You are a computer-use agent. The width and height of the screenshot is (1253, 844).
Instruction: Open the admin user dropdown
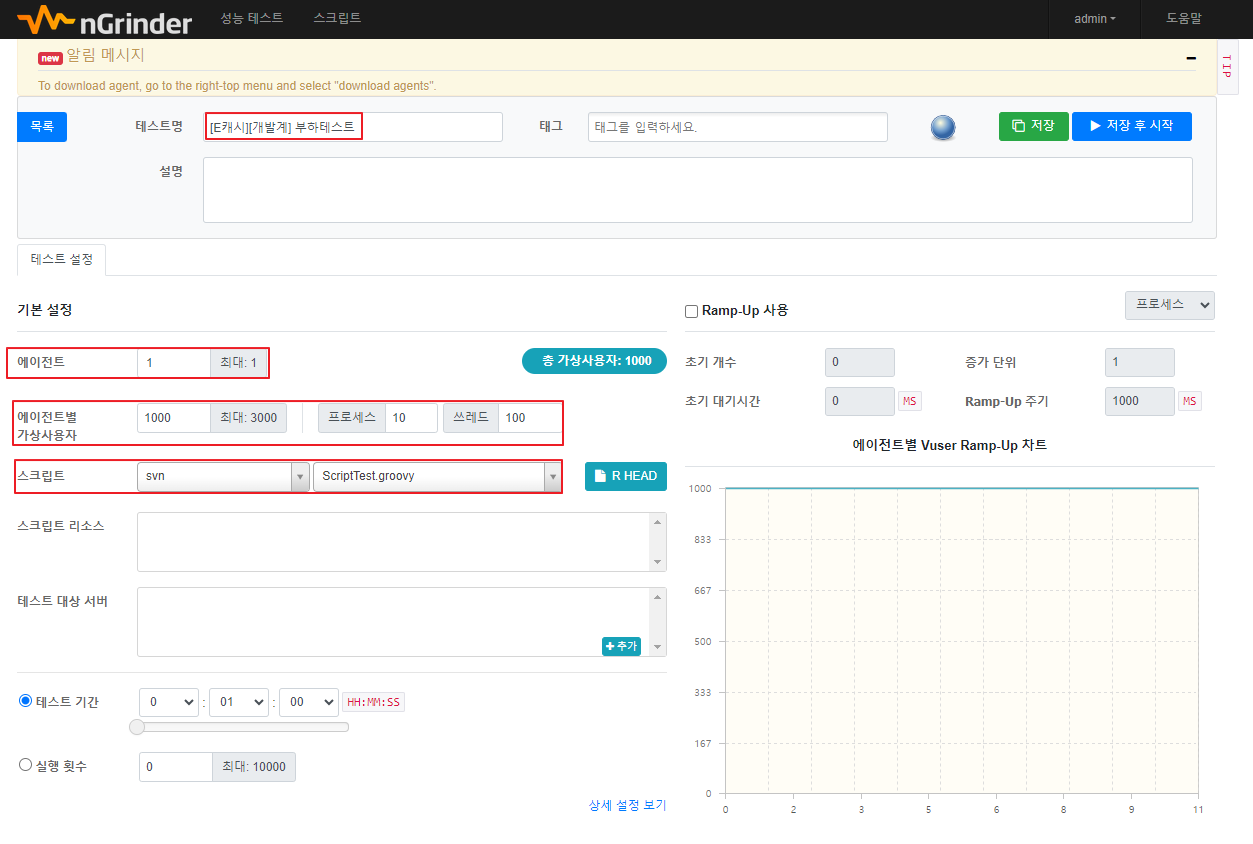coord(1094,18)
